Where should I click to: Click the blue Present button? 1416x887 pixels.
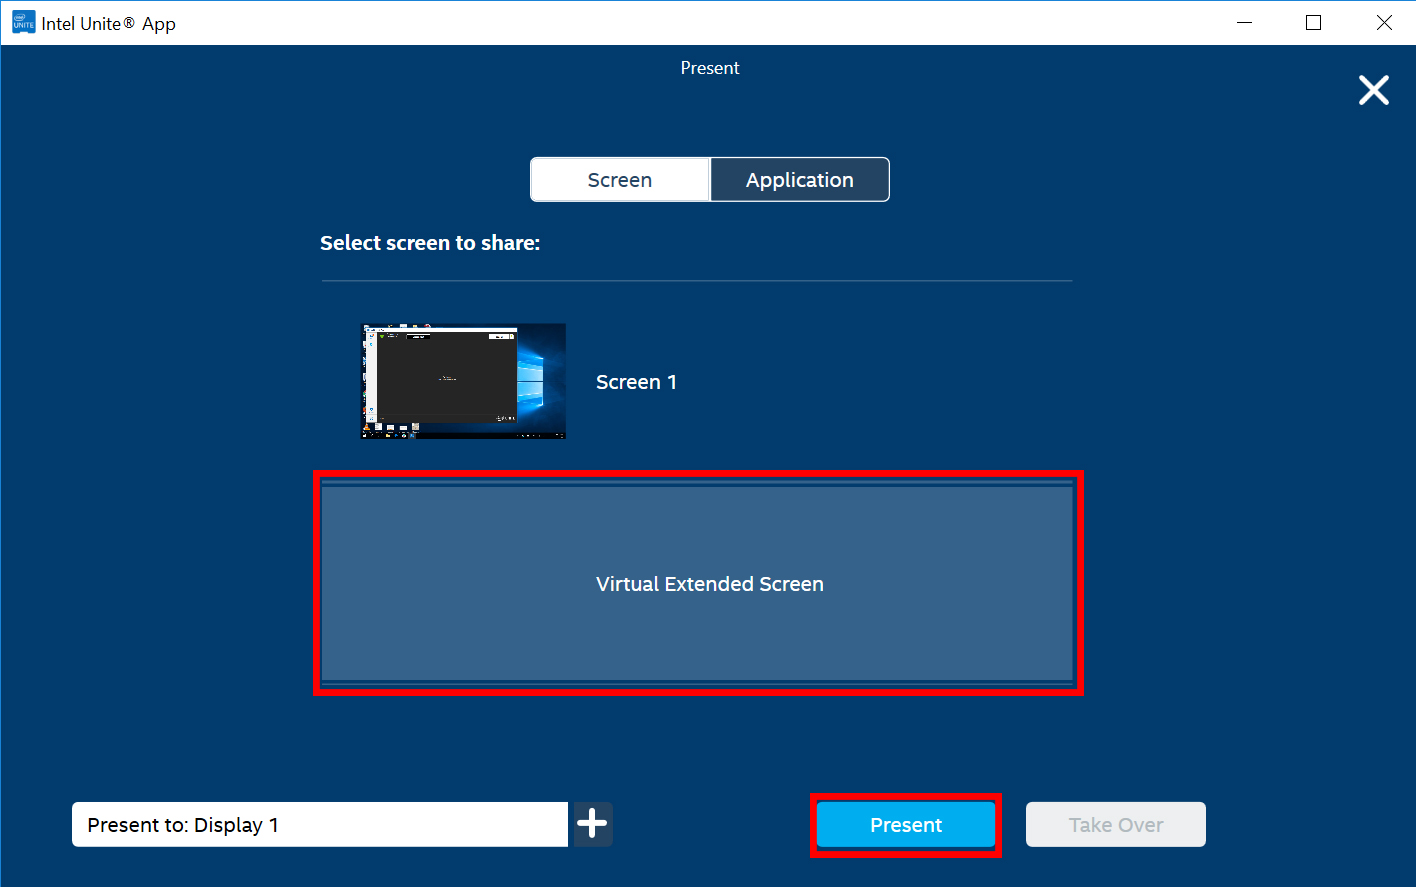pos(906,825)
